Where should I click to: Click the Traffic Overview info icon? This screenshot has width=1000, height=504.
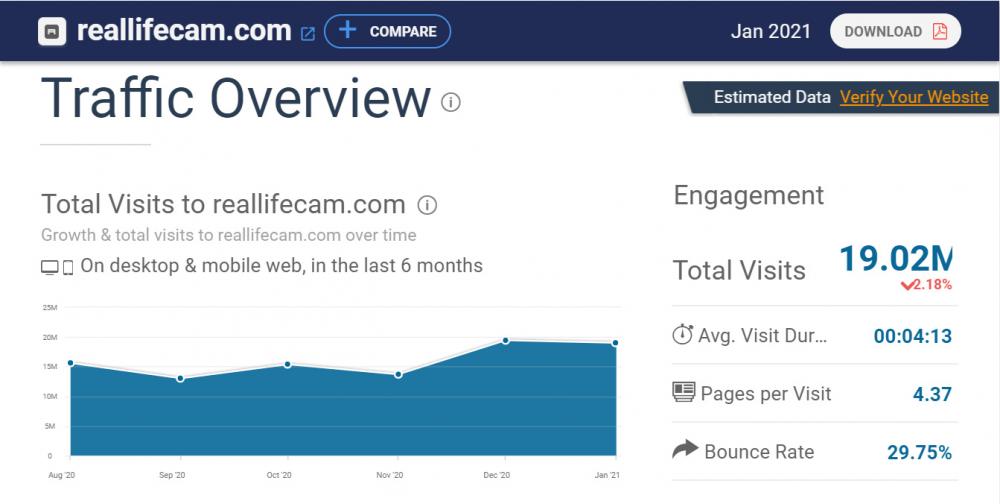click(451, 102)
